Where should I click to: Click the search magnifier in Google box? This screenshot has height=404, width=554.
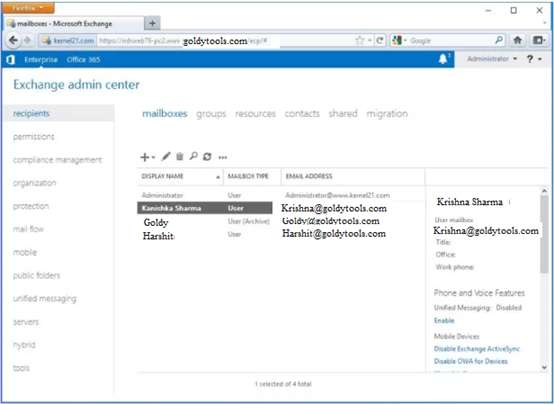click(x=499, y=40)
